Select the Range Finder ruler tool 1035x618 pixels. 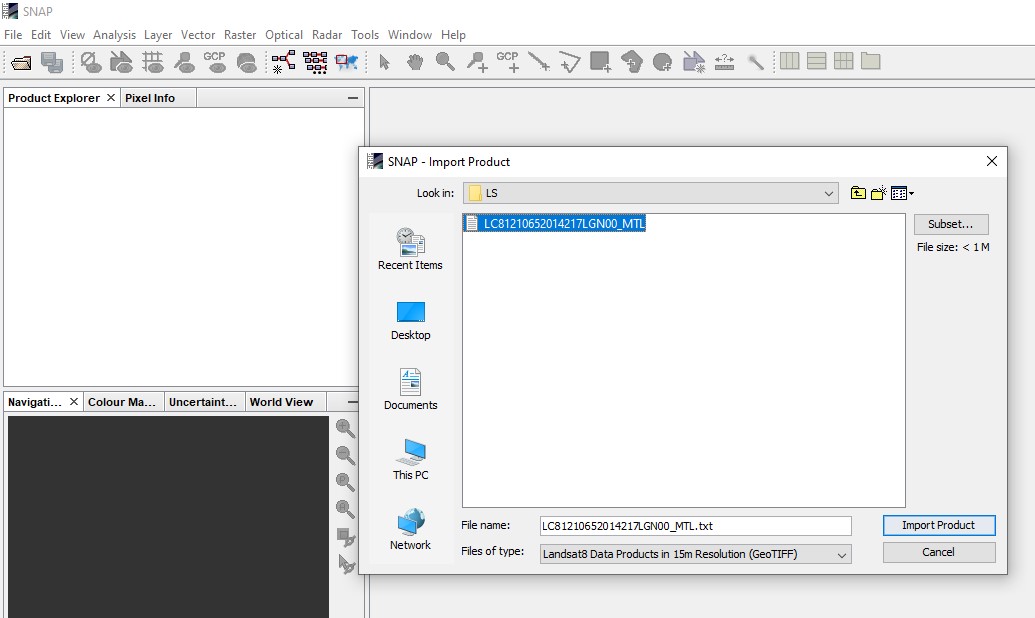tap(725, 63)
